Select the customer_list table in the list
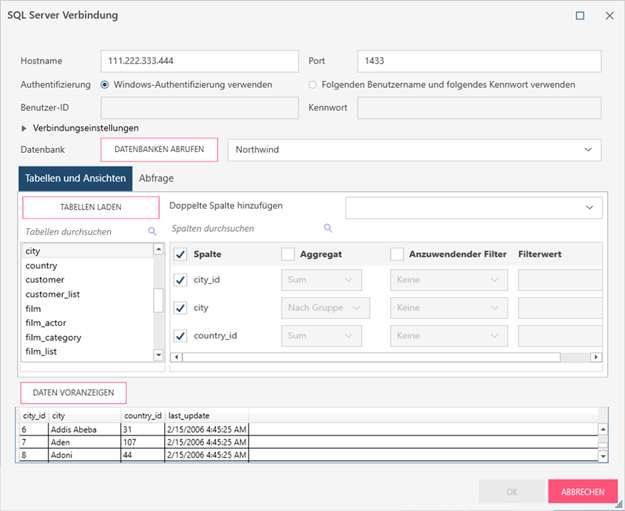The image size is (625, 511). coord(52,295)
